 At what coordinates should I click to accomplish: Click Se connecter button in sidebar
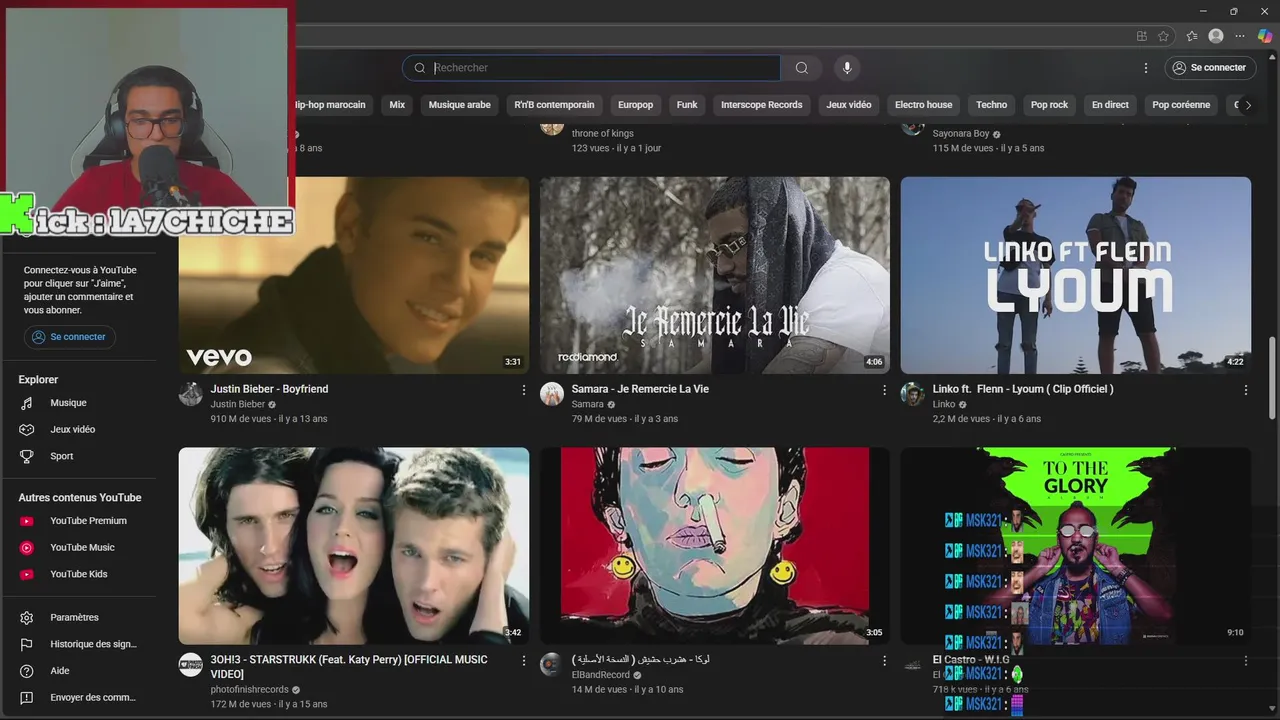(x=70, y=337)
